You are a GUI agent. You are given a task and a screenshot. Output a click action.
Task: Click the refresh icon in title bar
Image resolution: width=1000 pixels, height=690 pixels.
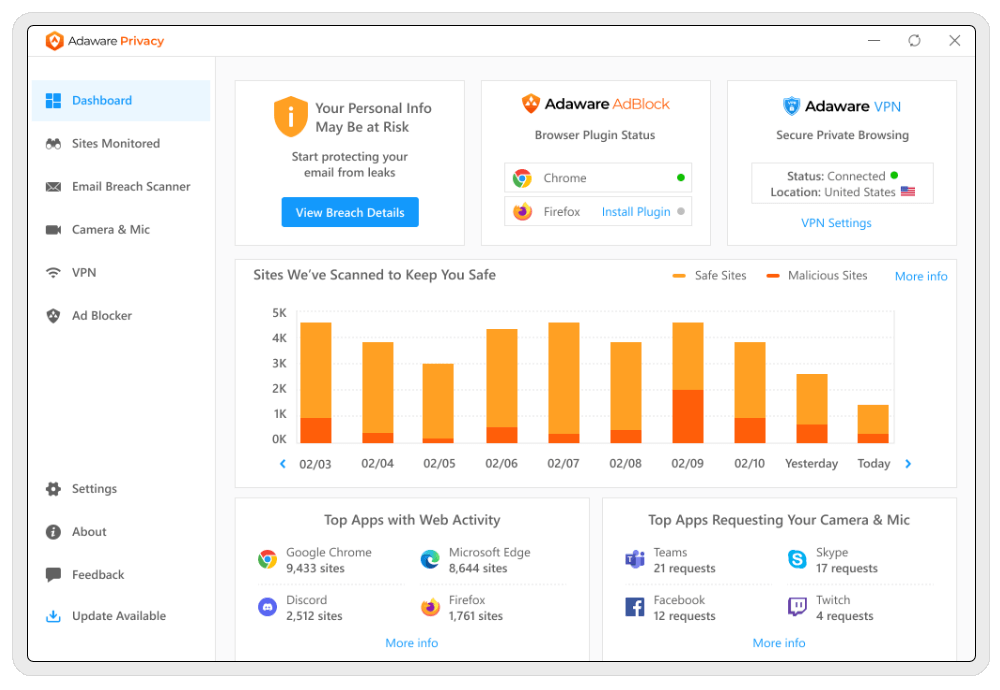pyautogui.click(x=914, y=41)
